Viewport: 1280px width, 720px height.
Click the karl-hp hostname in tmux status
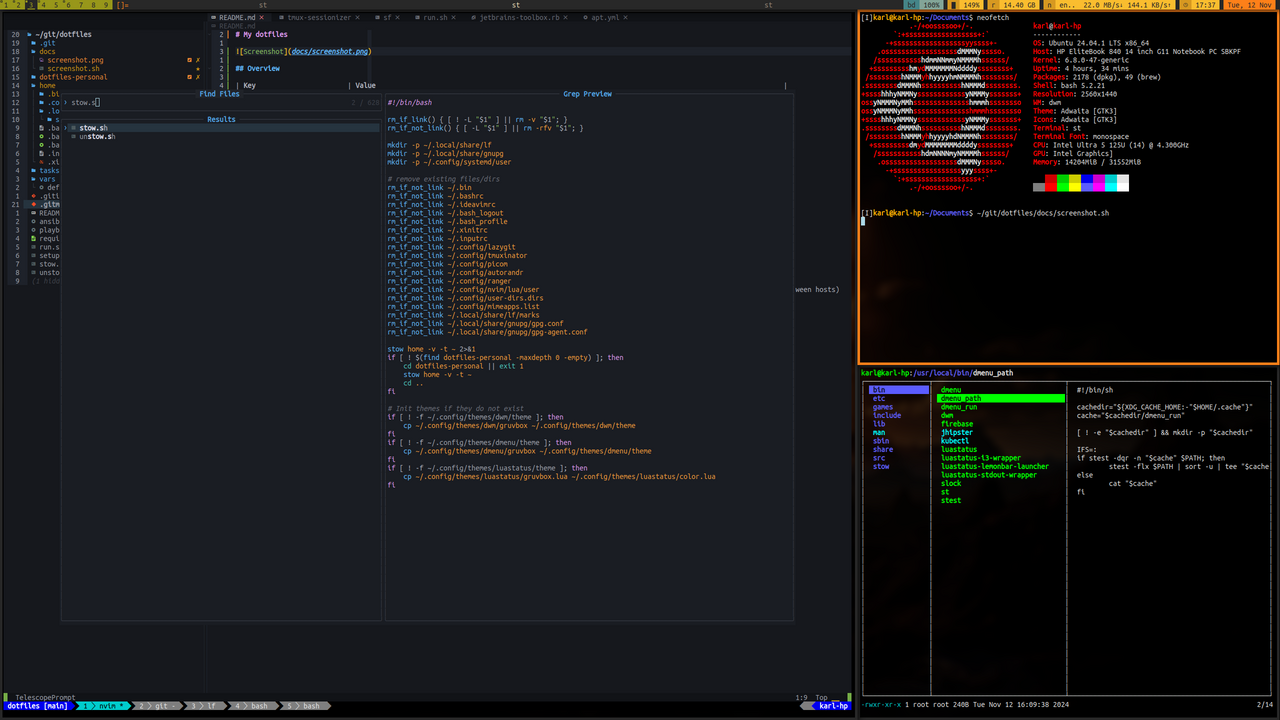[x=833, y=706]
